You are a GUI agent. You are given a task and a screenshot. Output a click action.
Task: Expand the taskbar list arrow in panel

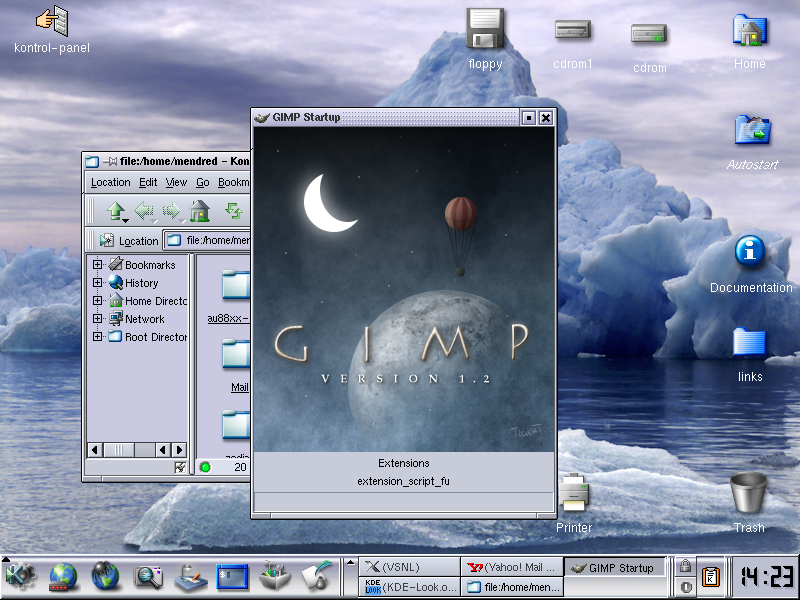coord(351,563)
